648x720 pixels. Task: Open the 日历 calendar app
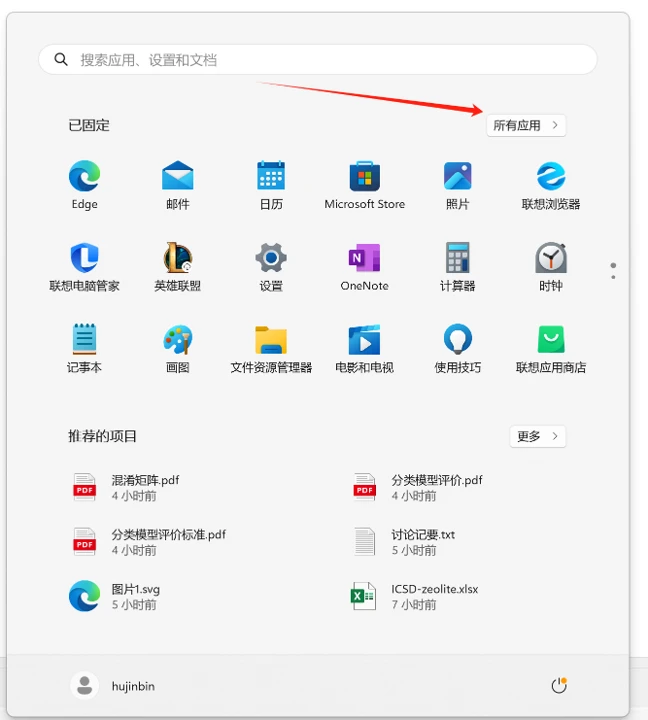(x=271, y=185)
